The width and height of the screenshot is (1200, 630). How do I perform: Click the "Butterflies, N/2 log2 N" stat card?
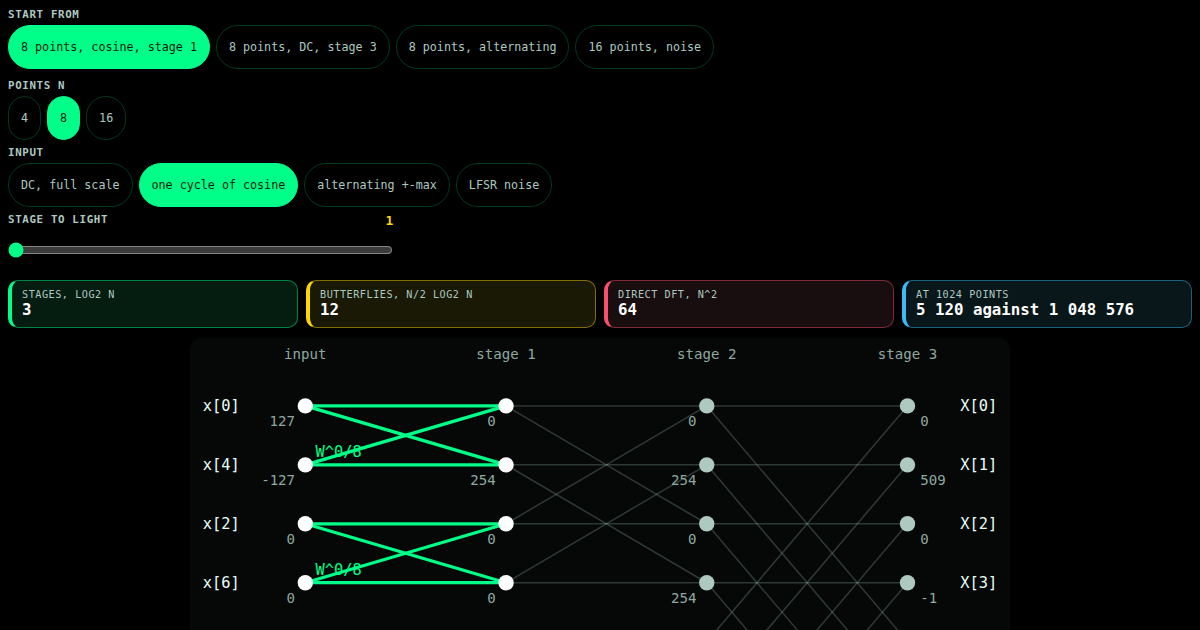(451, 304)
